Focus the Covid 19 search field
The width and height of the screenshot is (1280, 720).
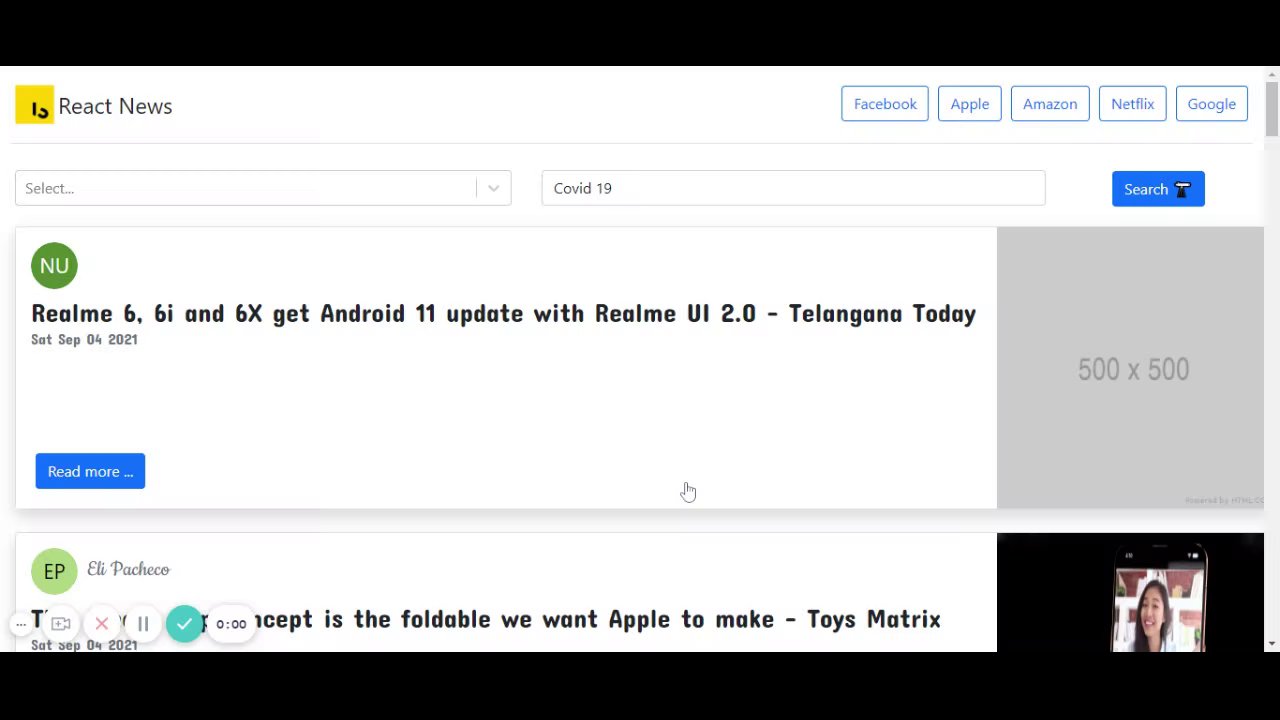793,188
